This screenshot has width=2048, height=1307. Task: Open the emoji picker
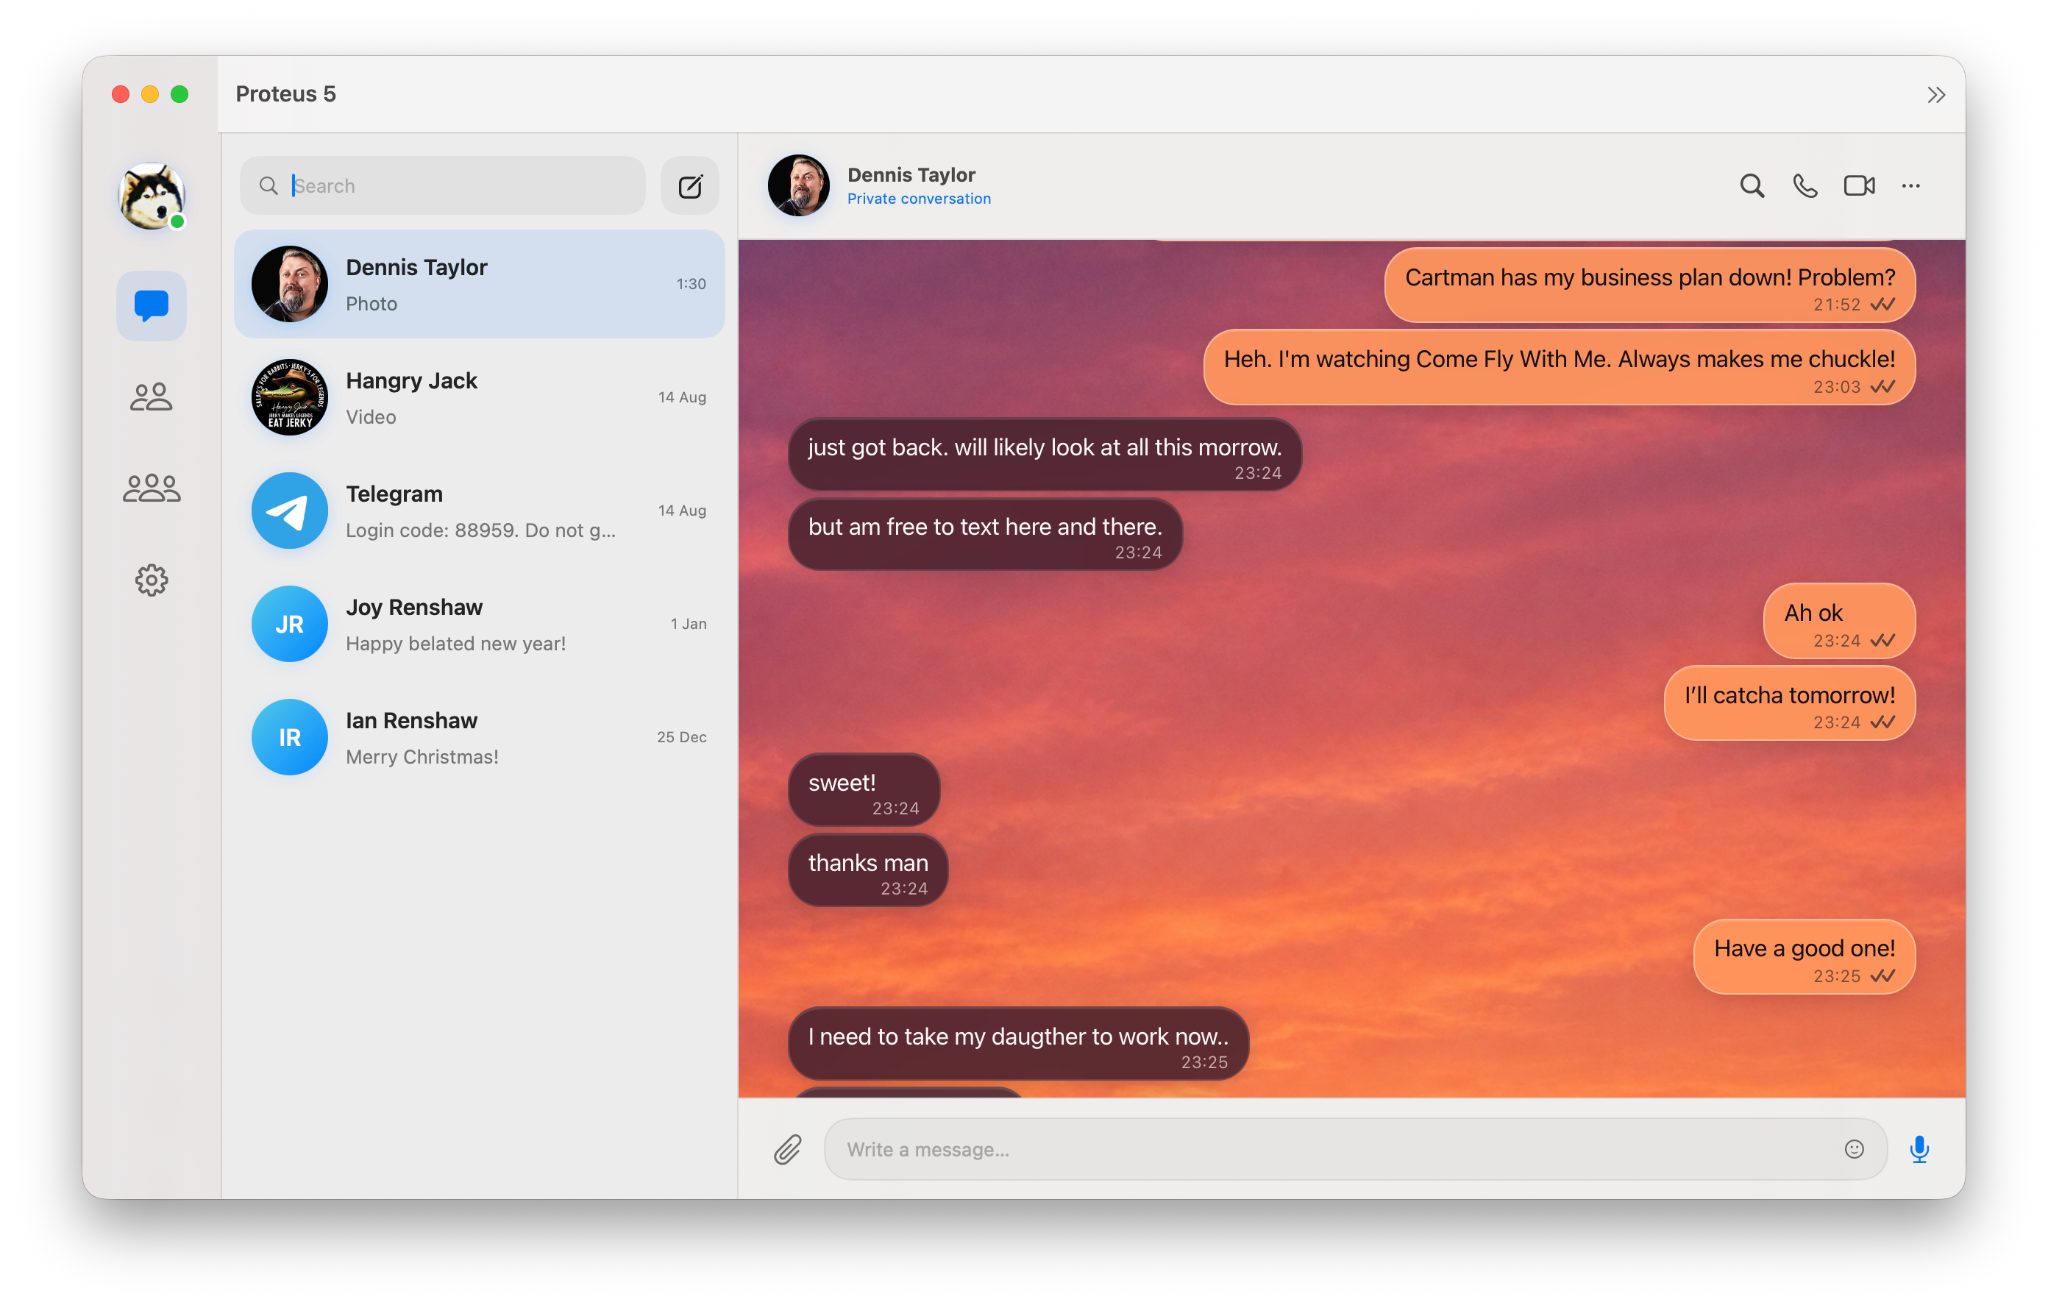[1854, 1150]
